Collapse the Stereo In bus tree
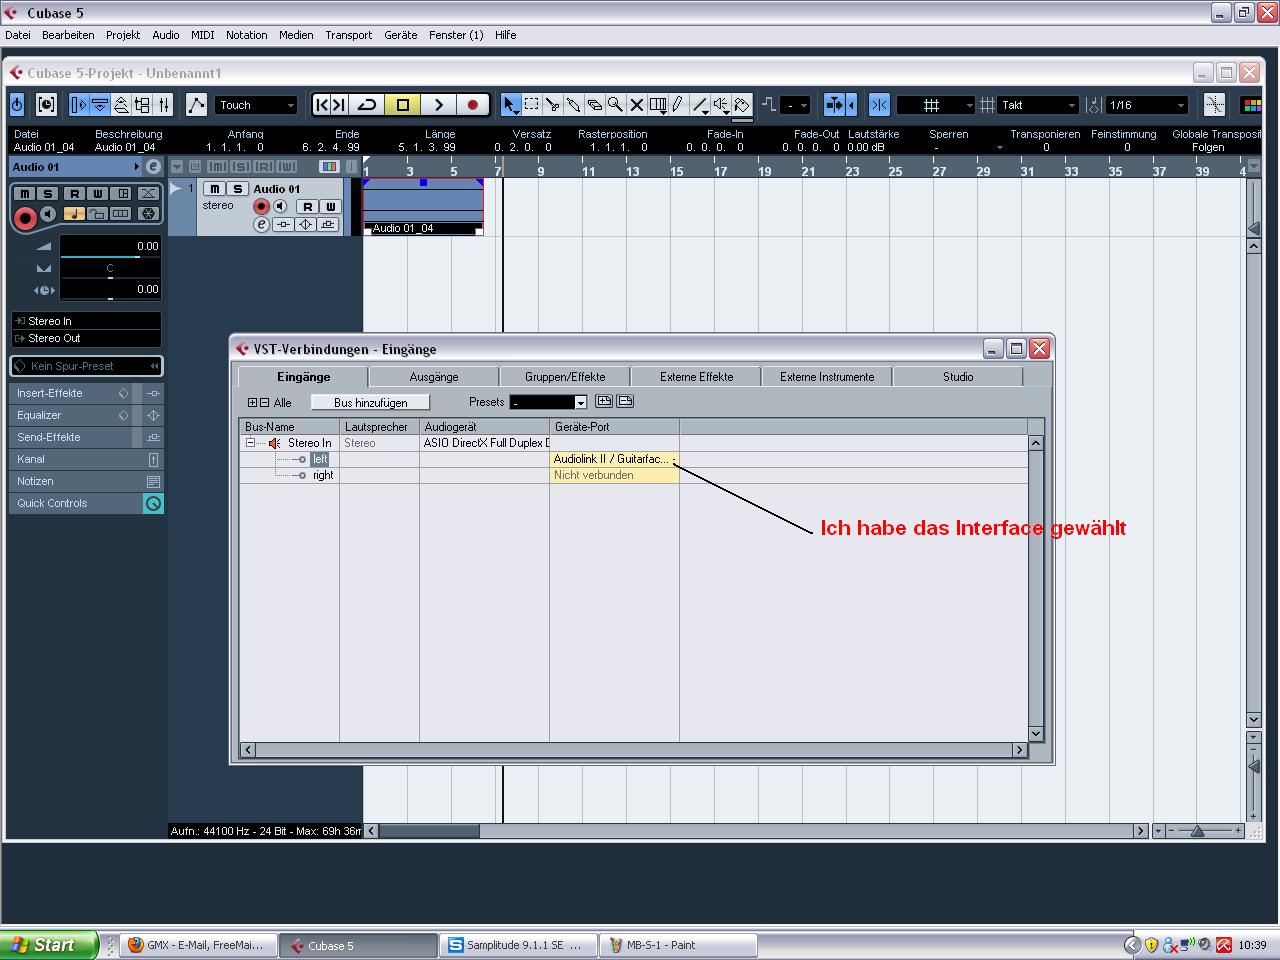 coord(250,443)
